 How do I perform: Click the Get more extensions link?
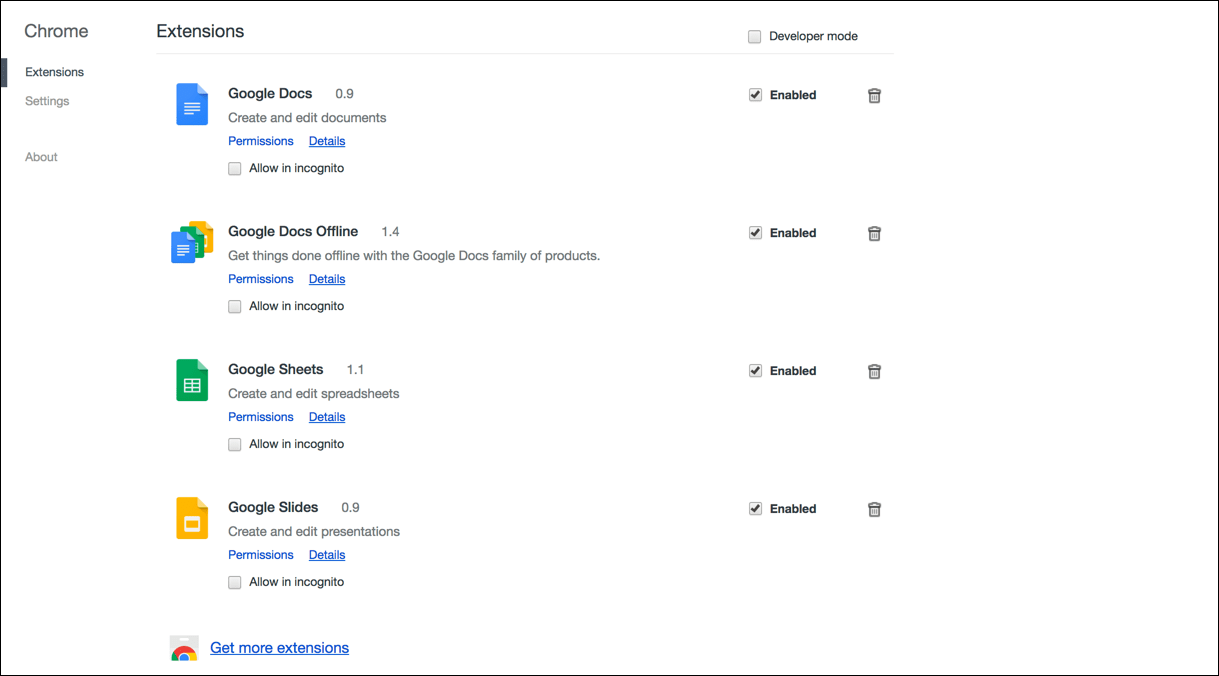click(x=279, y=648)
